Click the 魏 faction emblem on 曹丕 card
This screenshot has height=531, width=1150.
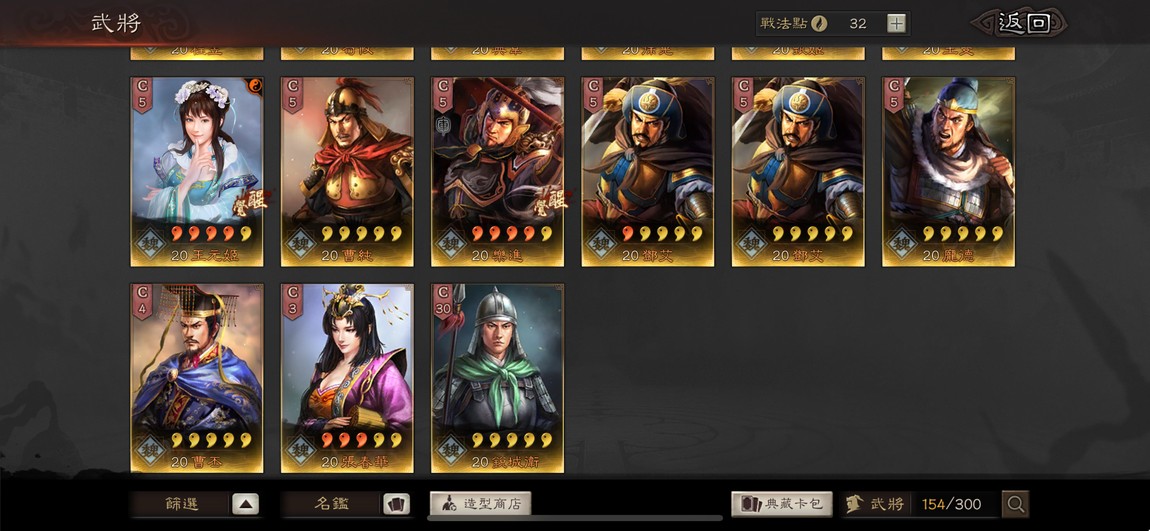pyautogui.click(x=150, y=450)
